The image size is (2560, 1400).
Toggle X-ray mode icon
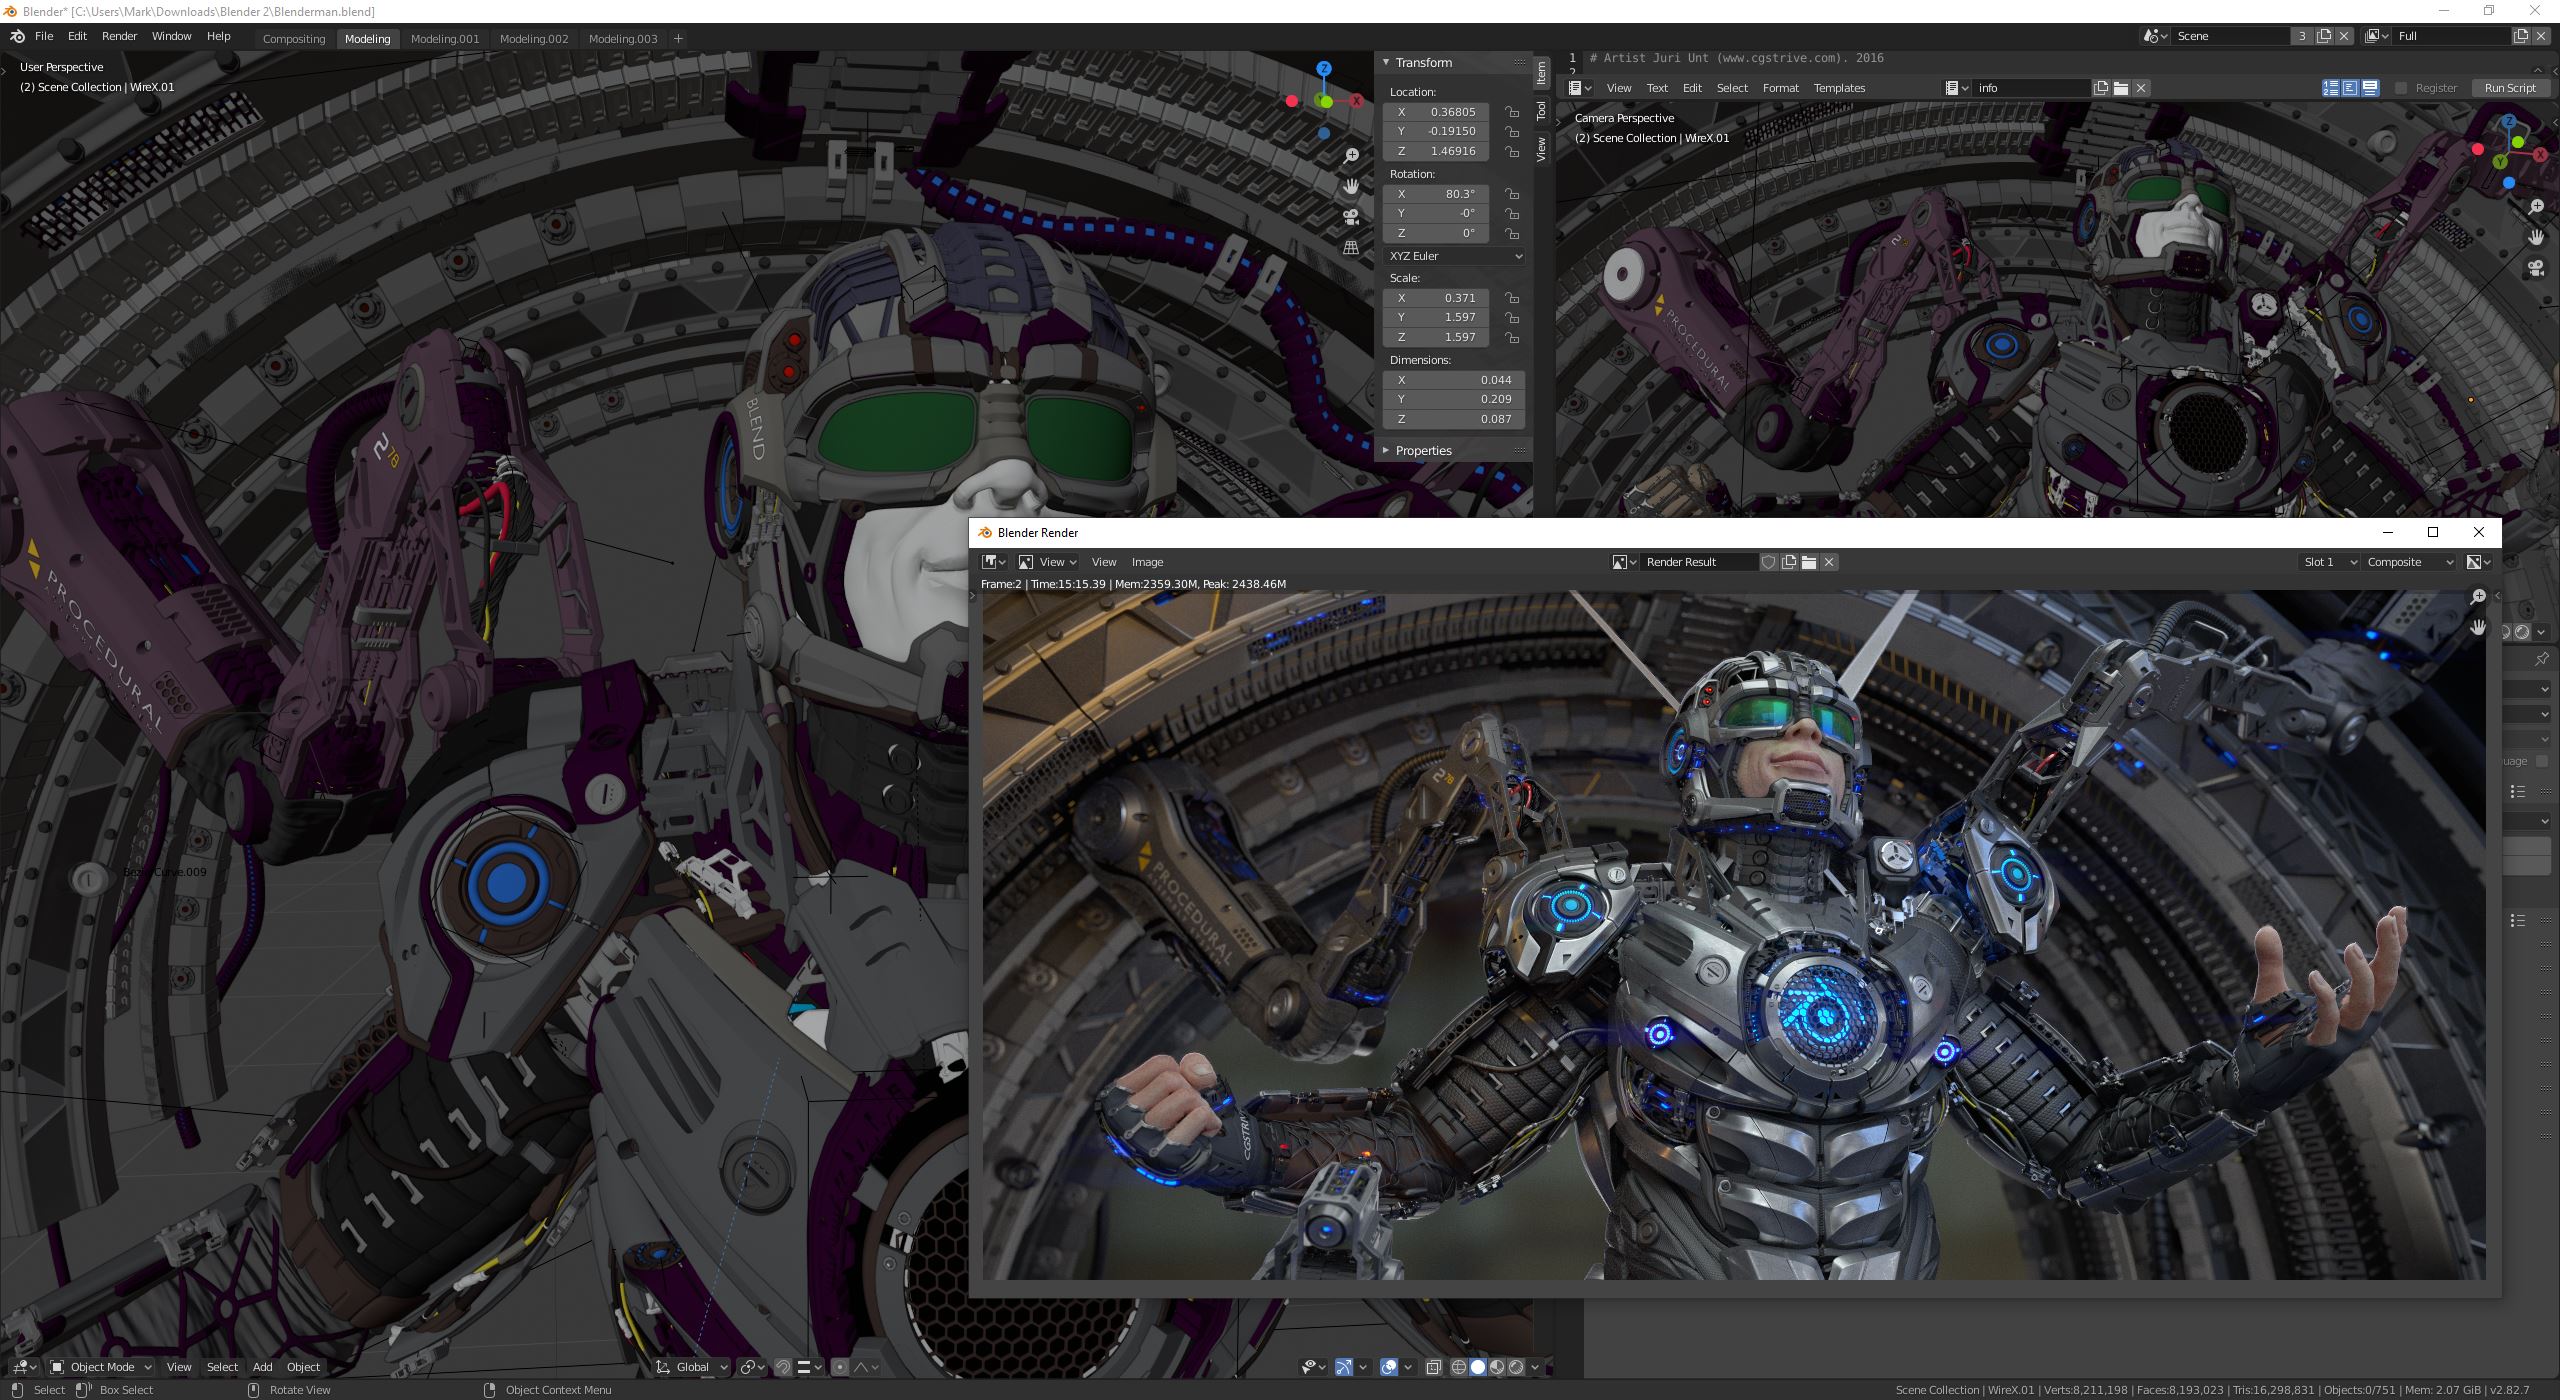[1433, 1367]
